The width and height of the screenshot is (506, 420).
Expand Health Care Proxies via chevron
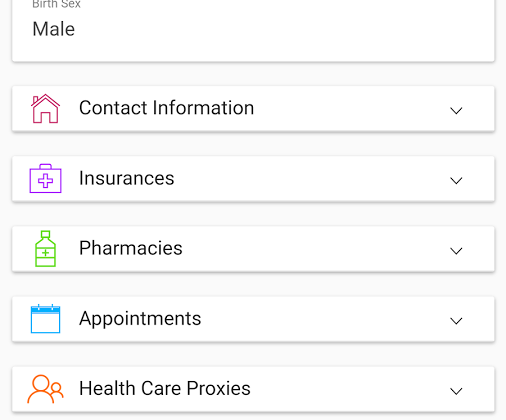point(456,391)
